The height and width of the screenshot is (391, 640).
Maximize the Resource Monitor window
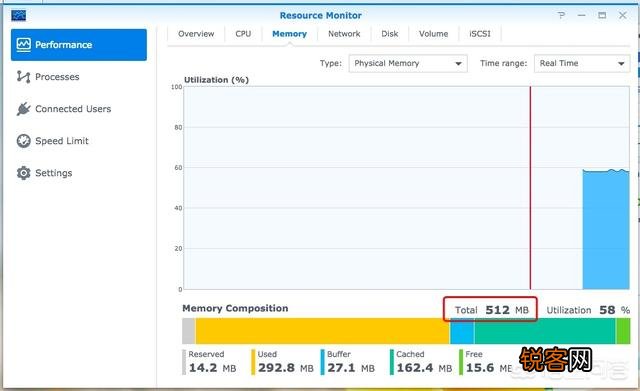[602, 16]
